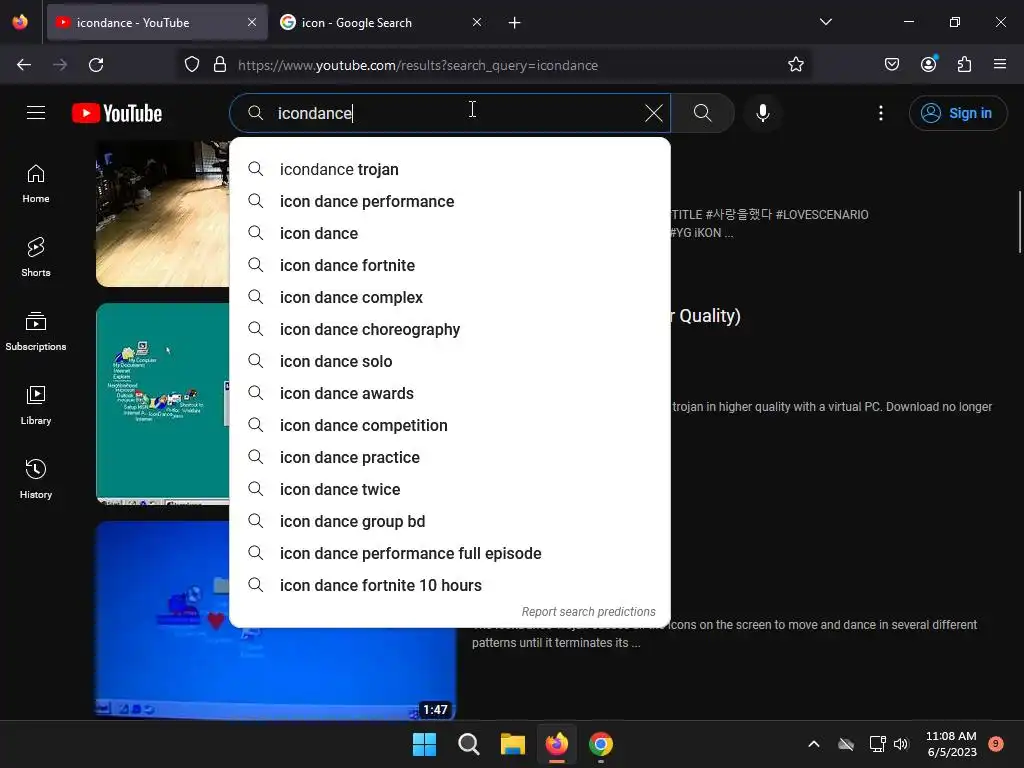Open Firefox account icon

(928, 65)
